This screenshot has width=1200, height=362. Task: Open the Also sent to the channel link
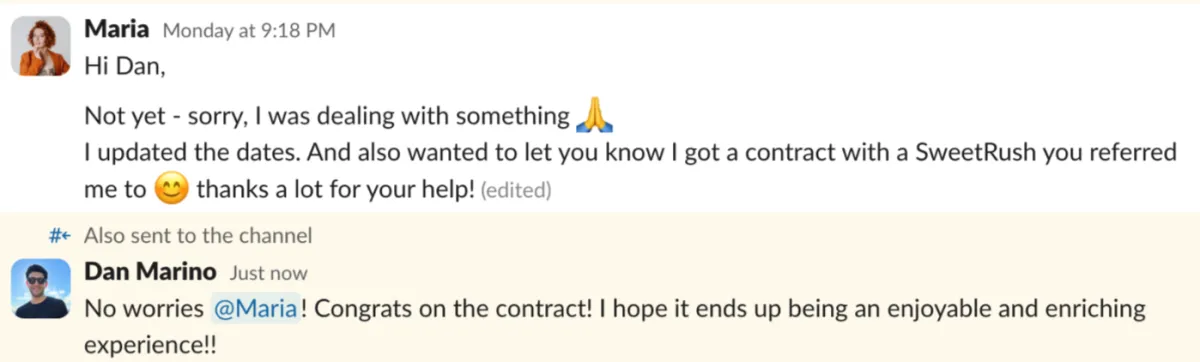pyautogui.click(x=198, y=236)
